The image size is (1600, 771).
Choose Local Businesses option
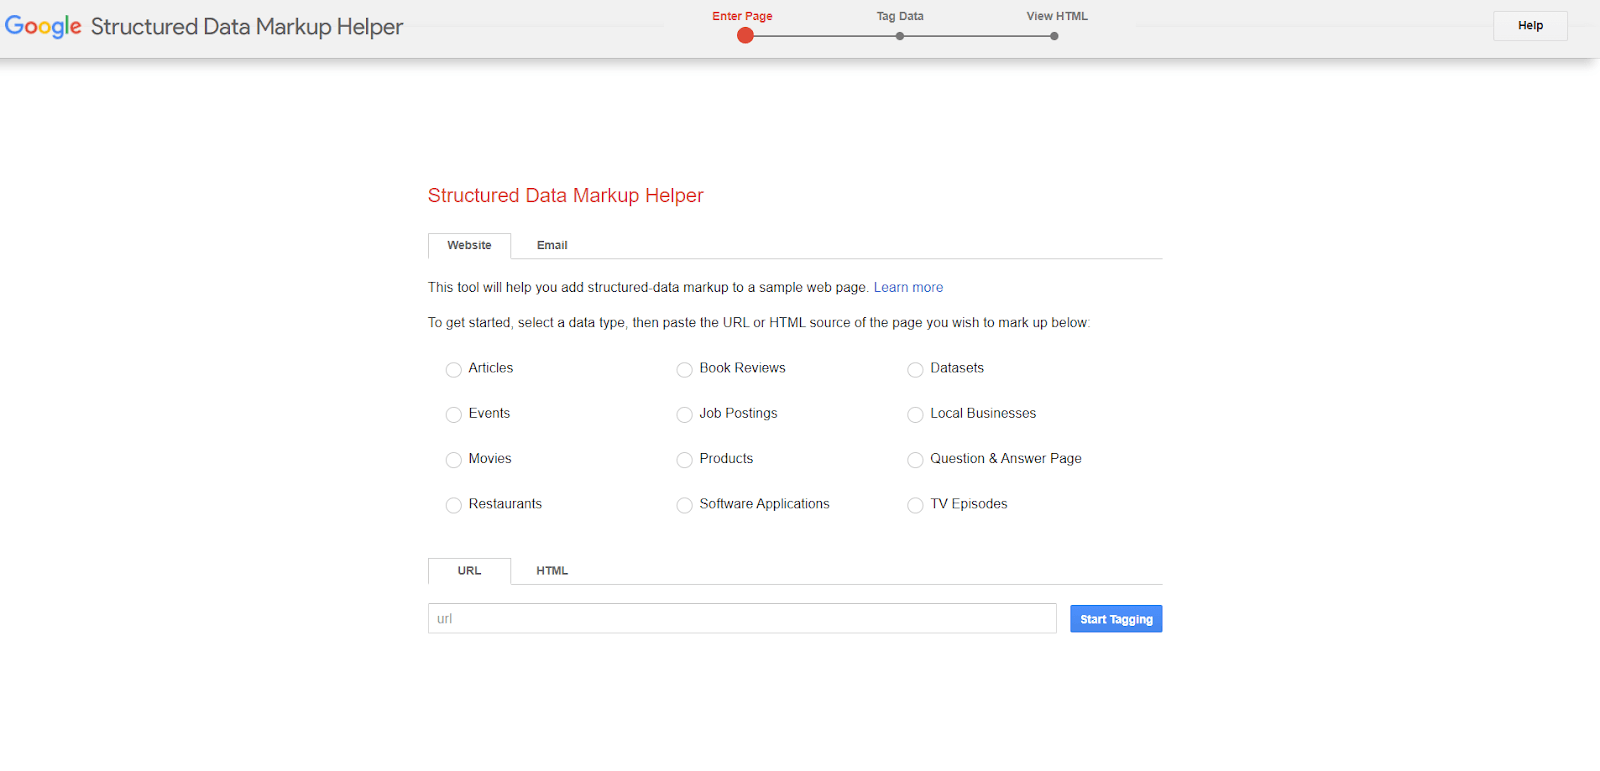point(915,415)
